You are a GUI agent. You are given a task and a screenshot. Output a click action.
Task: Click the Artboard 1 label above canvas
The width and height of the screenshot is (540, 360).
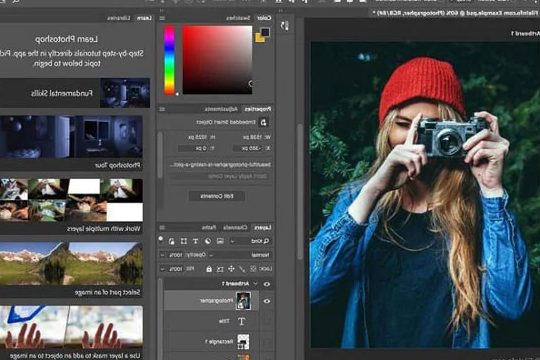[525, 33]
